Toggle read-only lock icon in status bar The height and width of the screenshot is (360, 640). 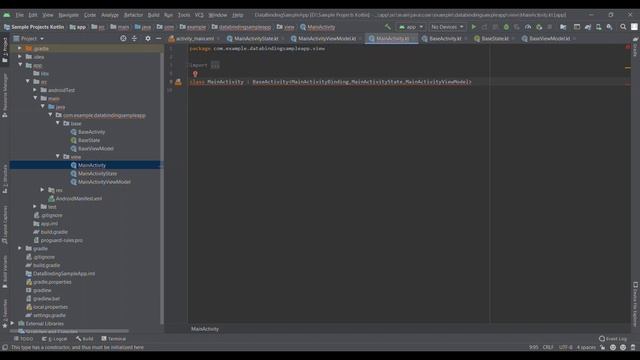(x=602, y=347)
